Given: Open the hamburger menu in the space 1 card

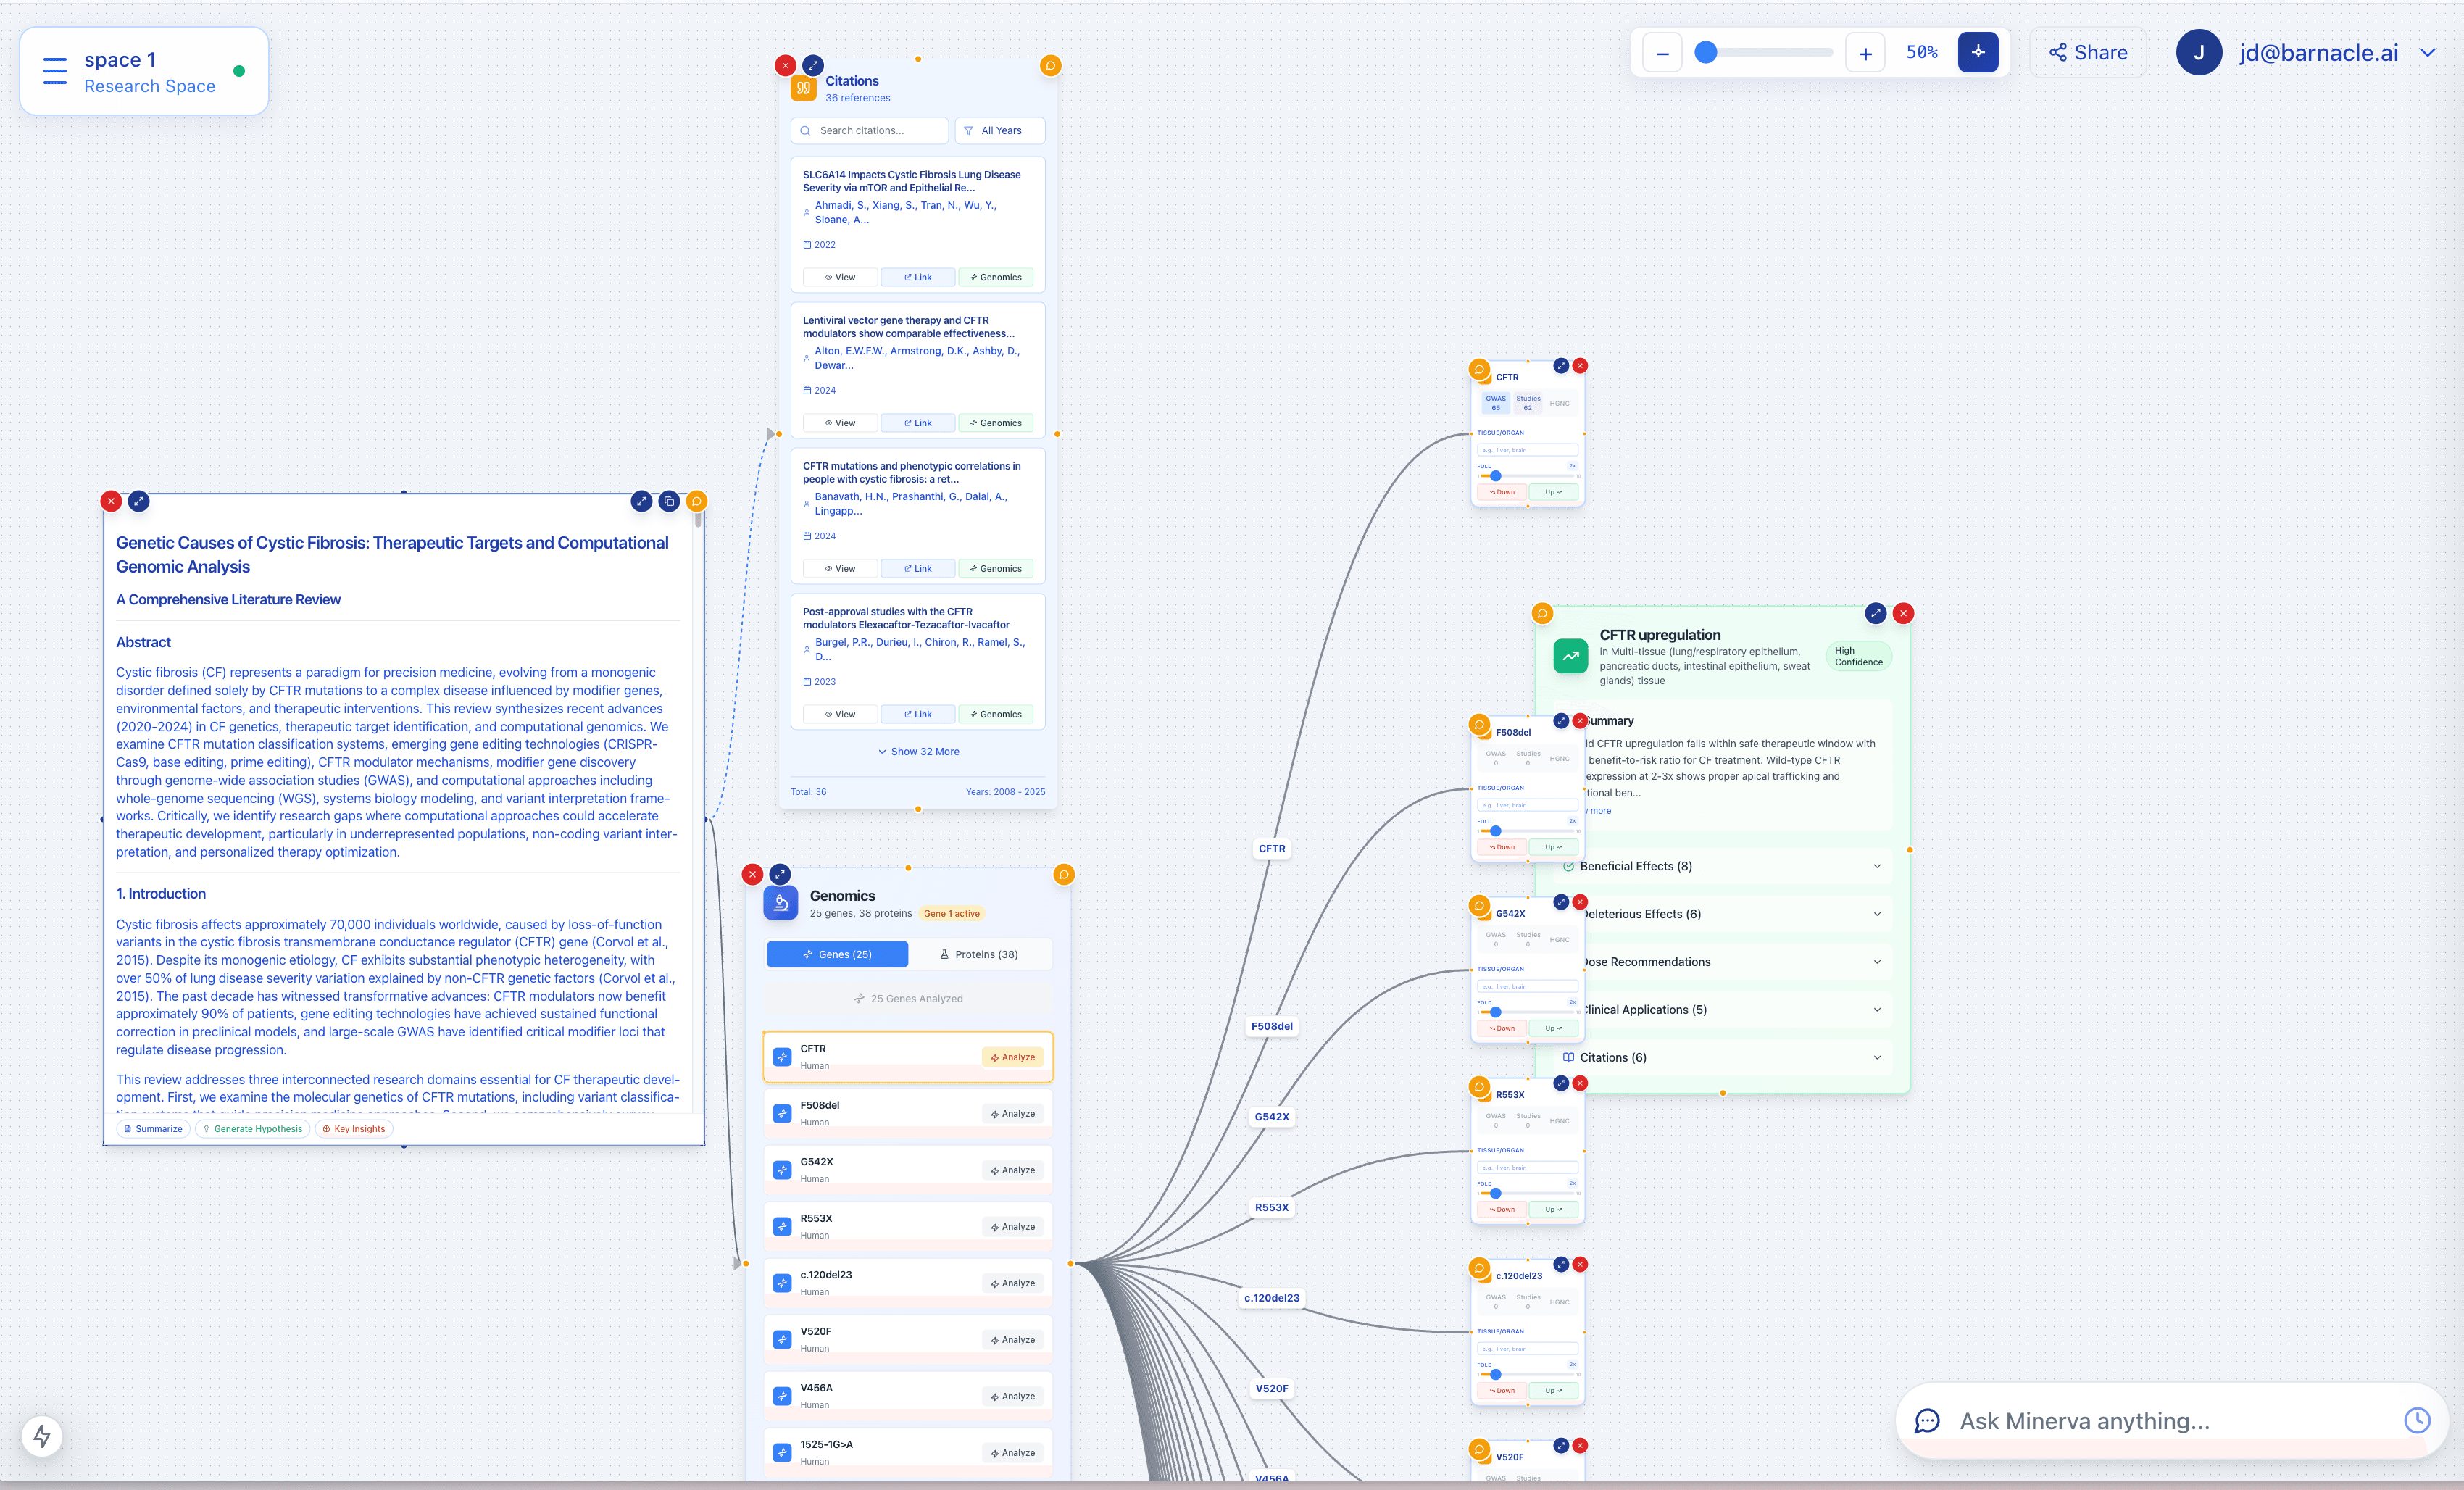Looking at the screenshot, I should (x=54, y=70).
